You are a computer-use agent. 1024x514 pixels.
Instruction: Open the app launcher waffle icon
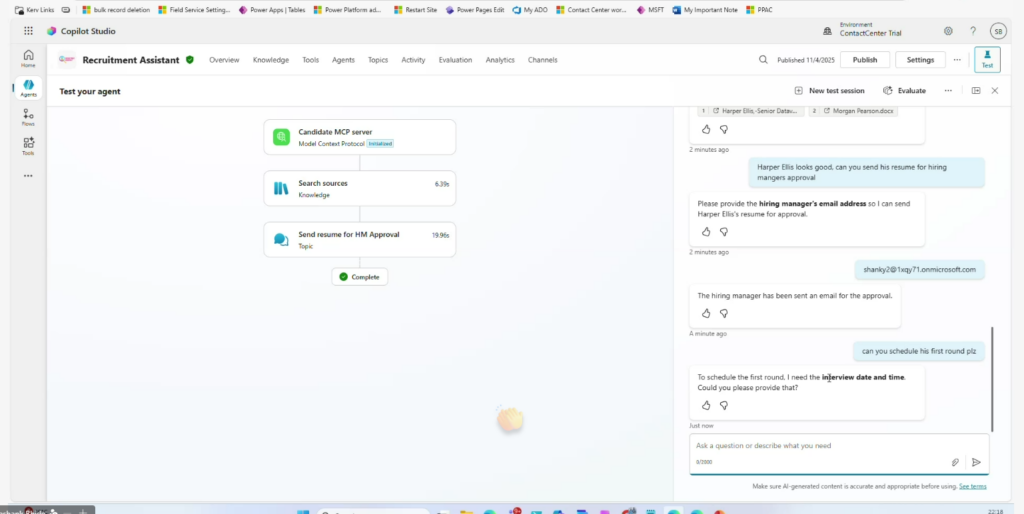(28, 31)
